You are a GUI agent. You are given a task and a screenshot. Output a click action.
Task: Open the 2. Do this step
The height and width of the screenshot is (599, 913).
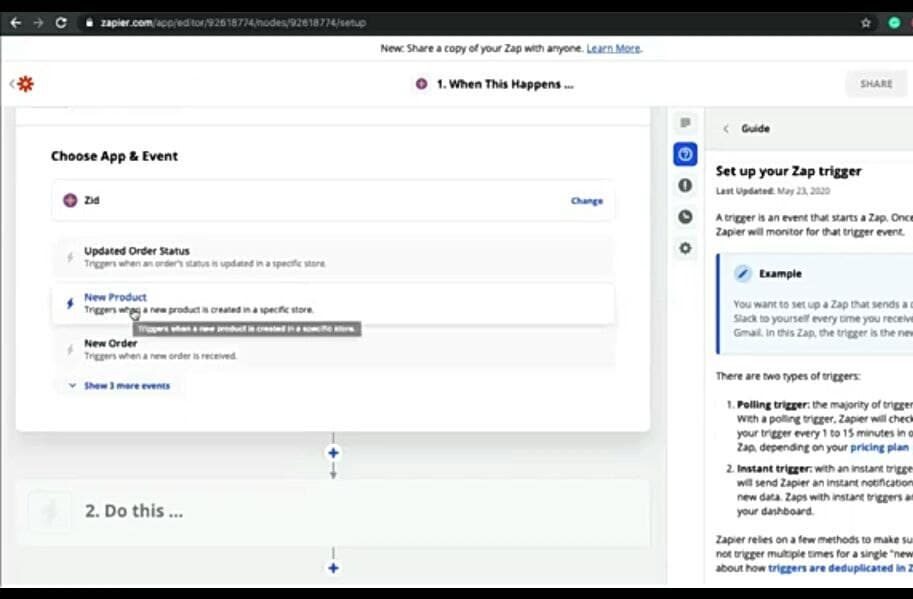[x=333, y=511]
